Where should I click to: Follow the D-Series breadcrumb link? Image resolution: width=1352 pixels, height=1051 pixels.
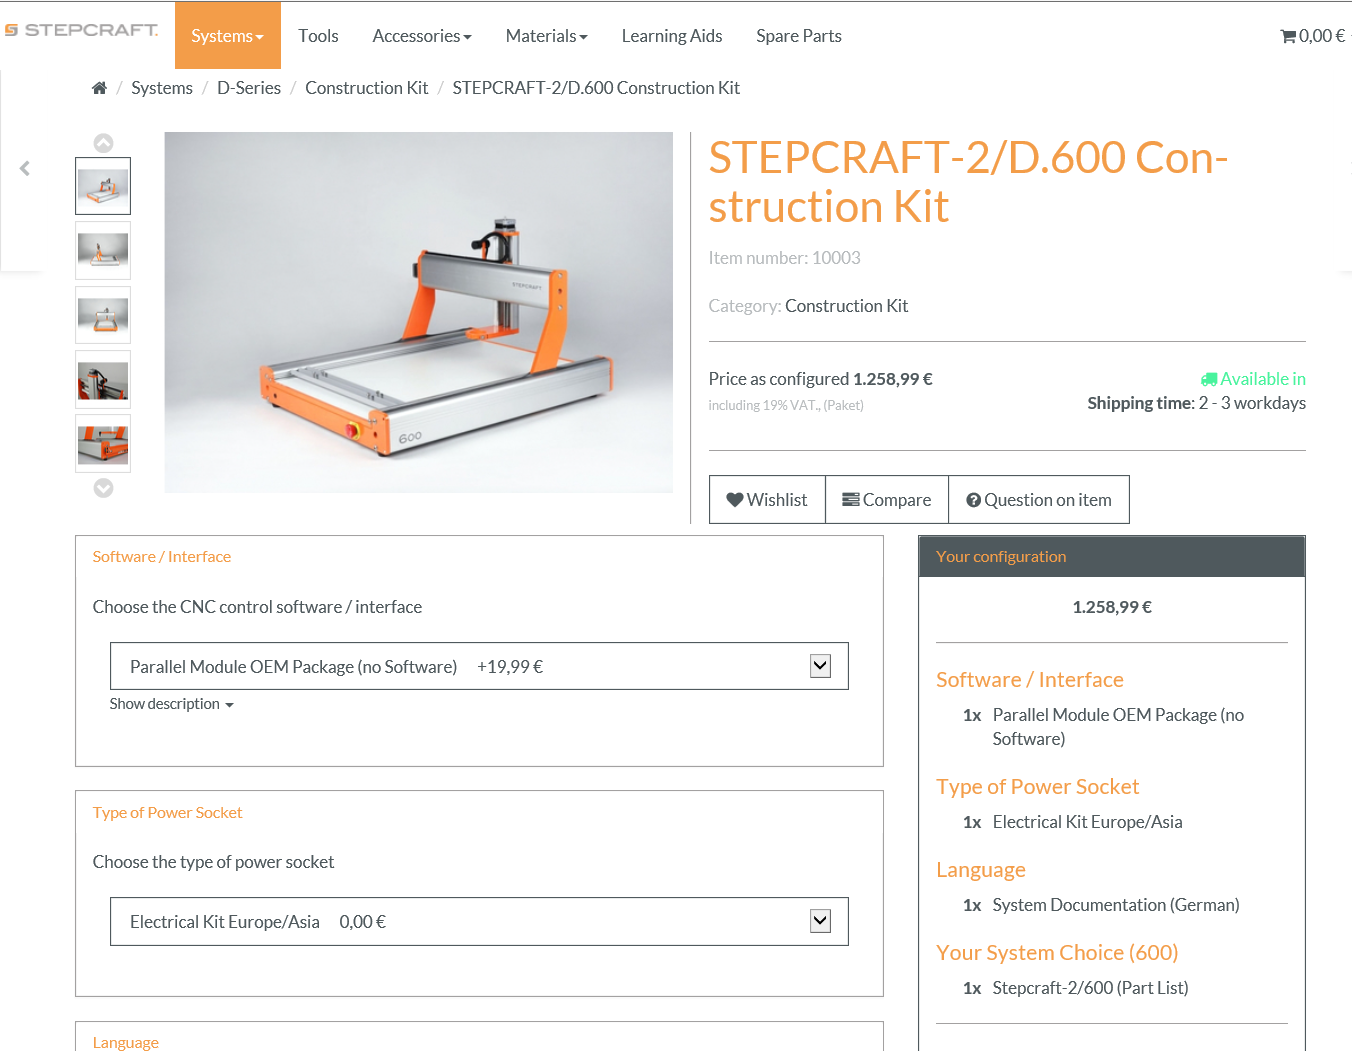pyautogui.click(x=249, y=88)
